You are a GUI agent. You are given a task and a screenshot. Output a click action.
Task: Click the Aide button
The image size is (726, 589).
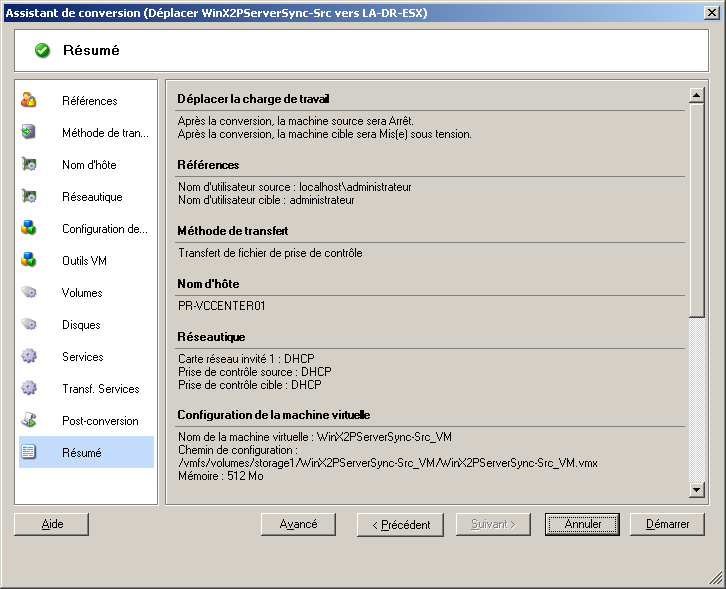(51, 524)
